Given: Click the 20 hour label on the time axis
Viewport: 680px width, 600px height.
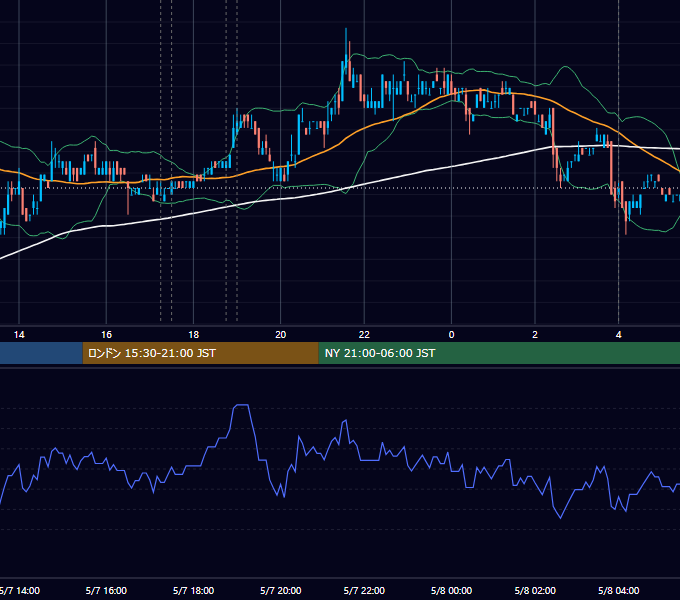Looking at the screenshot, I should 281,334.
